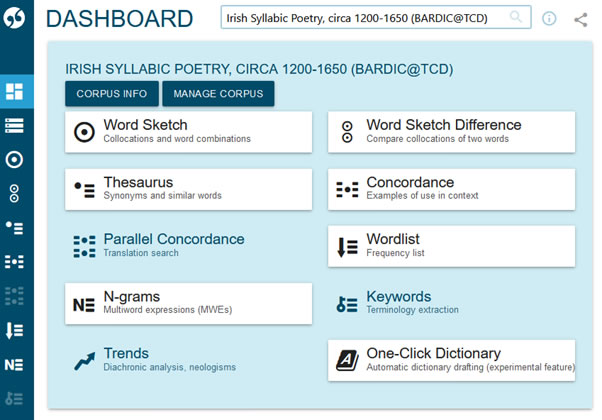Open the Concordance tool title
Image resolution: width=602 pixels, height=420 pixels.
(x=410, y=182)
